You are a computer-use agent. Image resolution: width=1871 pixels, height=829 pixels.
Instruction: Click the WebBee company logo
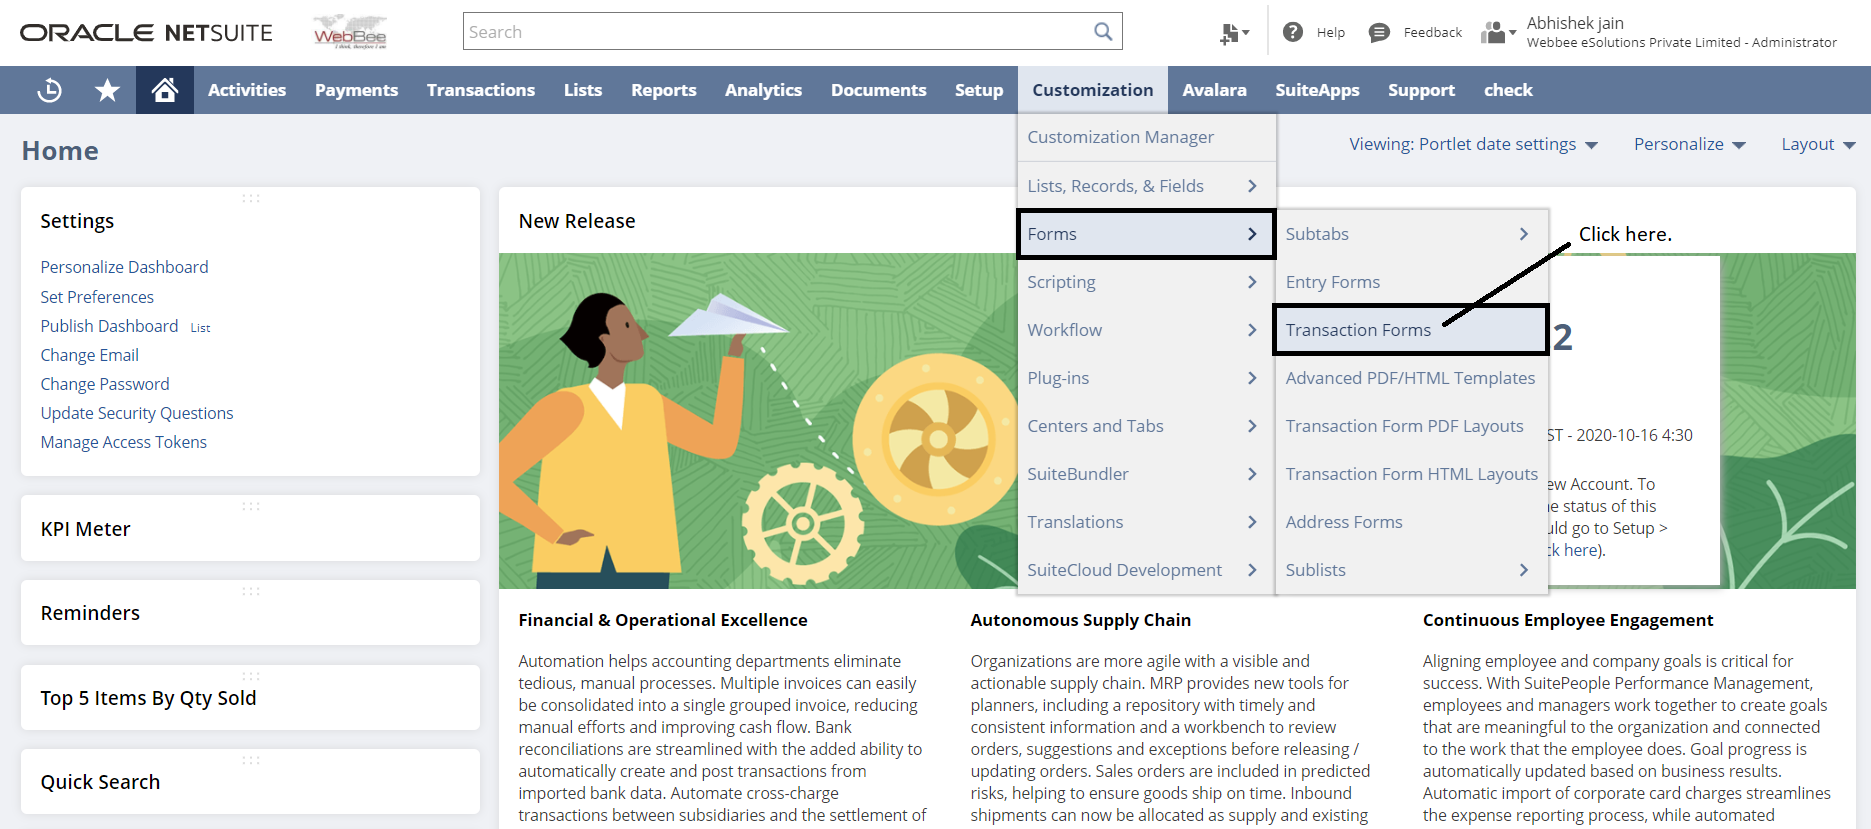(x=350, y=33)
